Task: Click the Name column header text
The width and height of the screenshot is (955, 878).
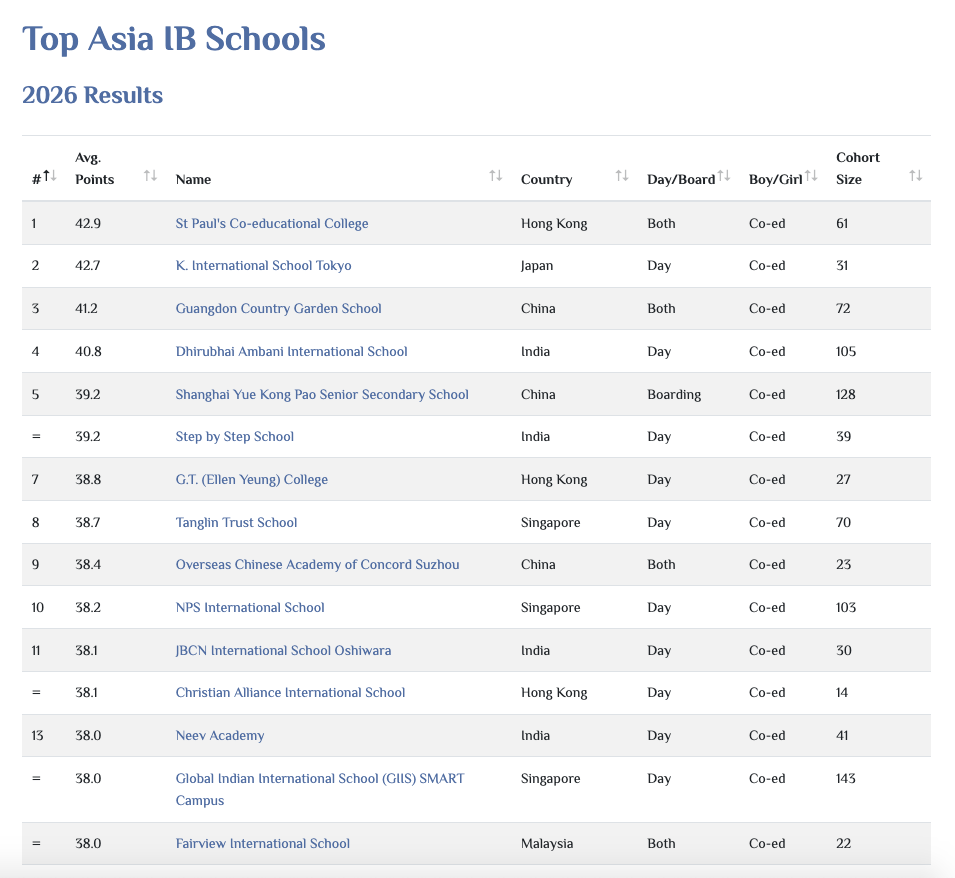Action: [193, 180]
